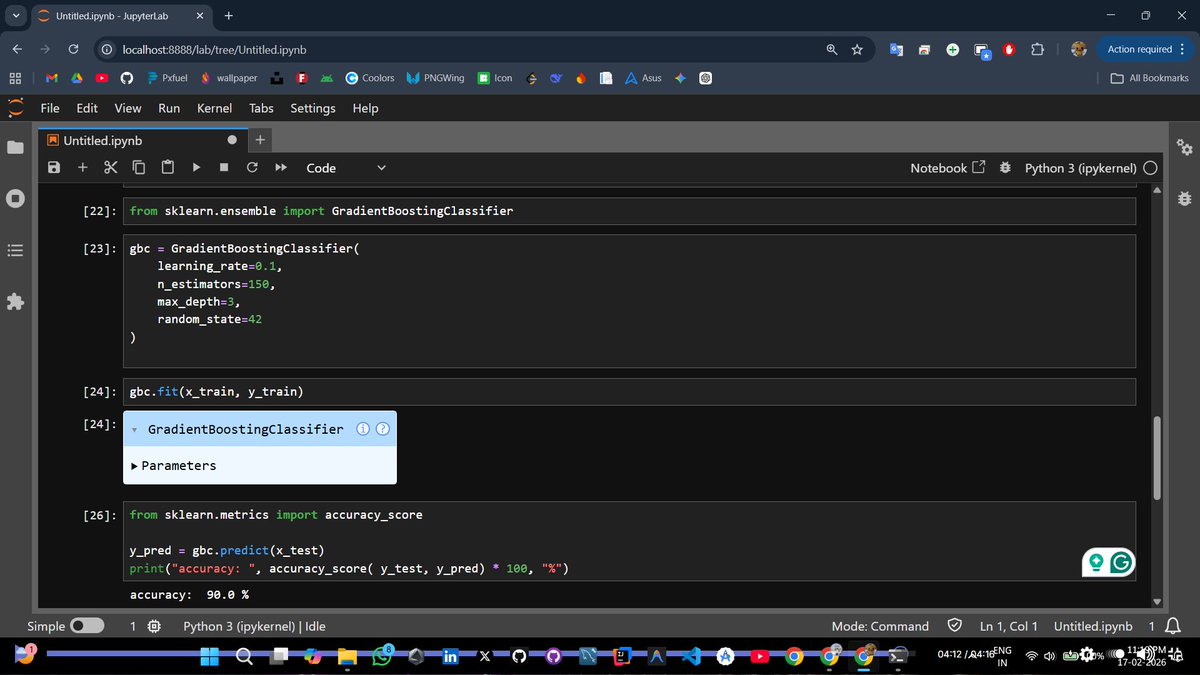Restart kernel and run all cells icon
Image resolution: width=1200 pixels, height=675 pixels.
[281, 168]
